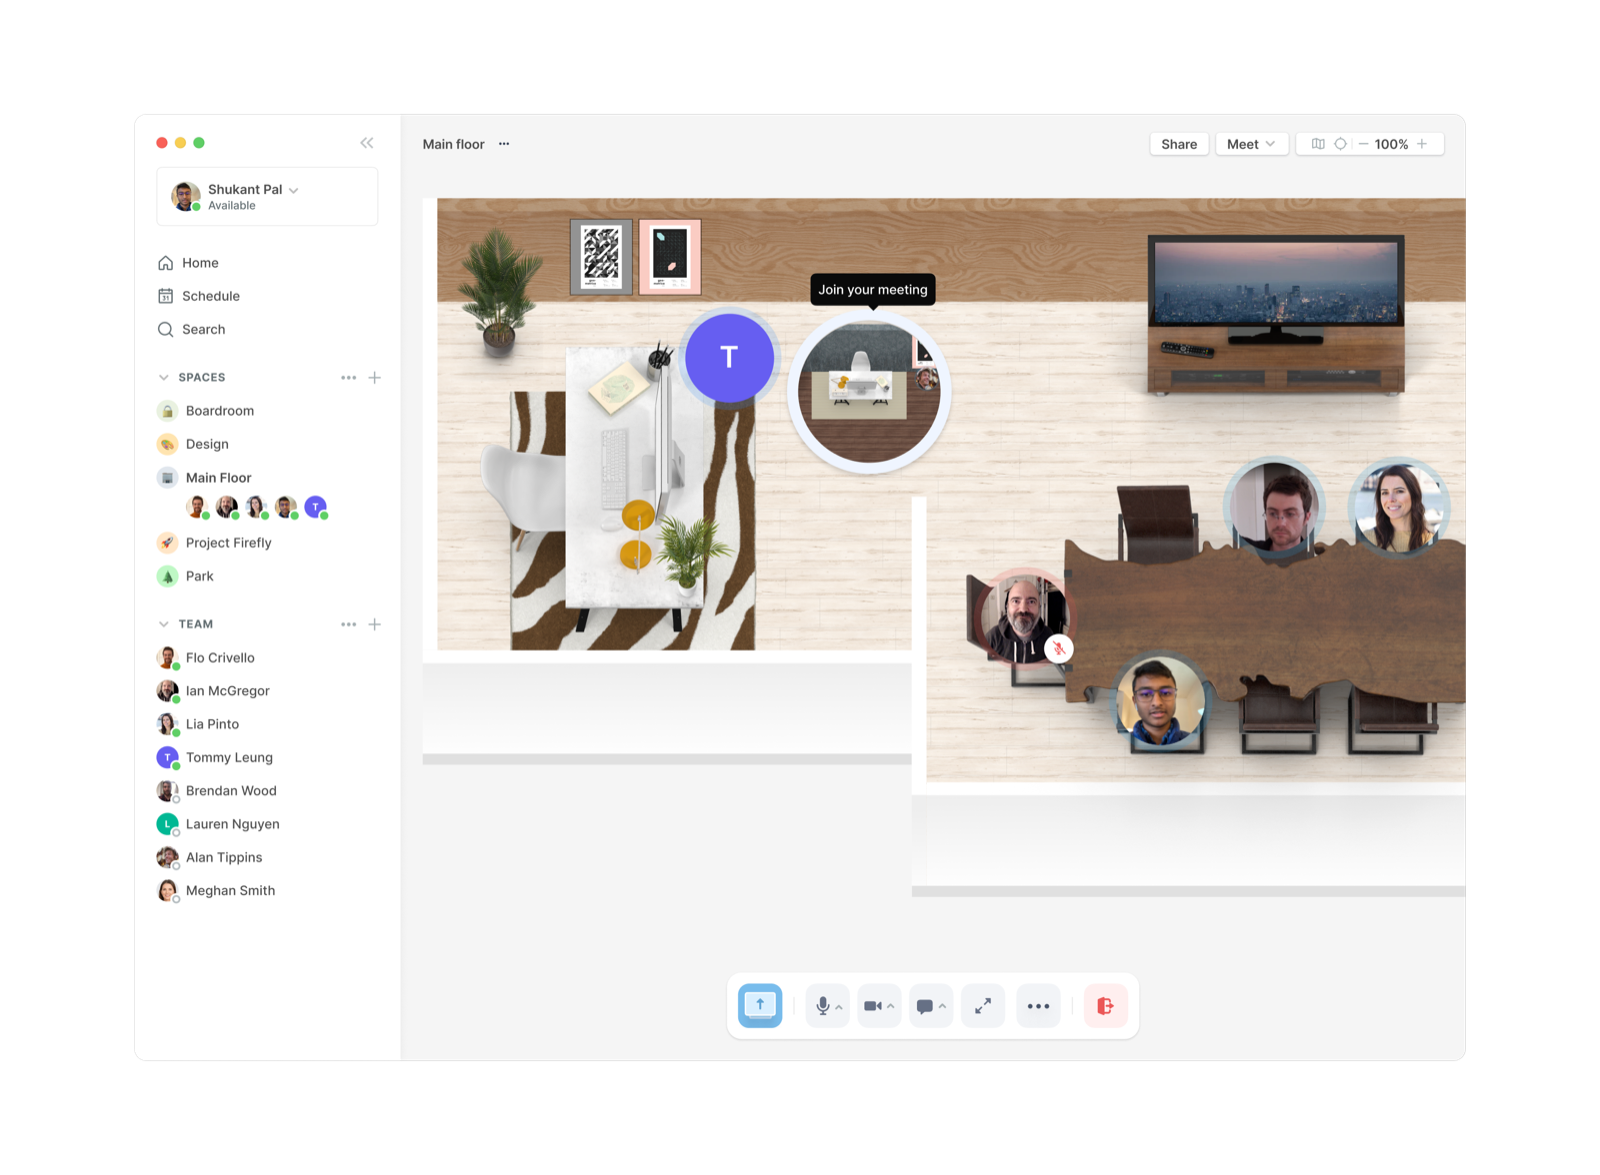Open the chat bubble icon in the toolbar
Viewport: 1600px width, 1175px height.
[x=927, y=1005]
